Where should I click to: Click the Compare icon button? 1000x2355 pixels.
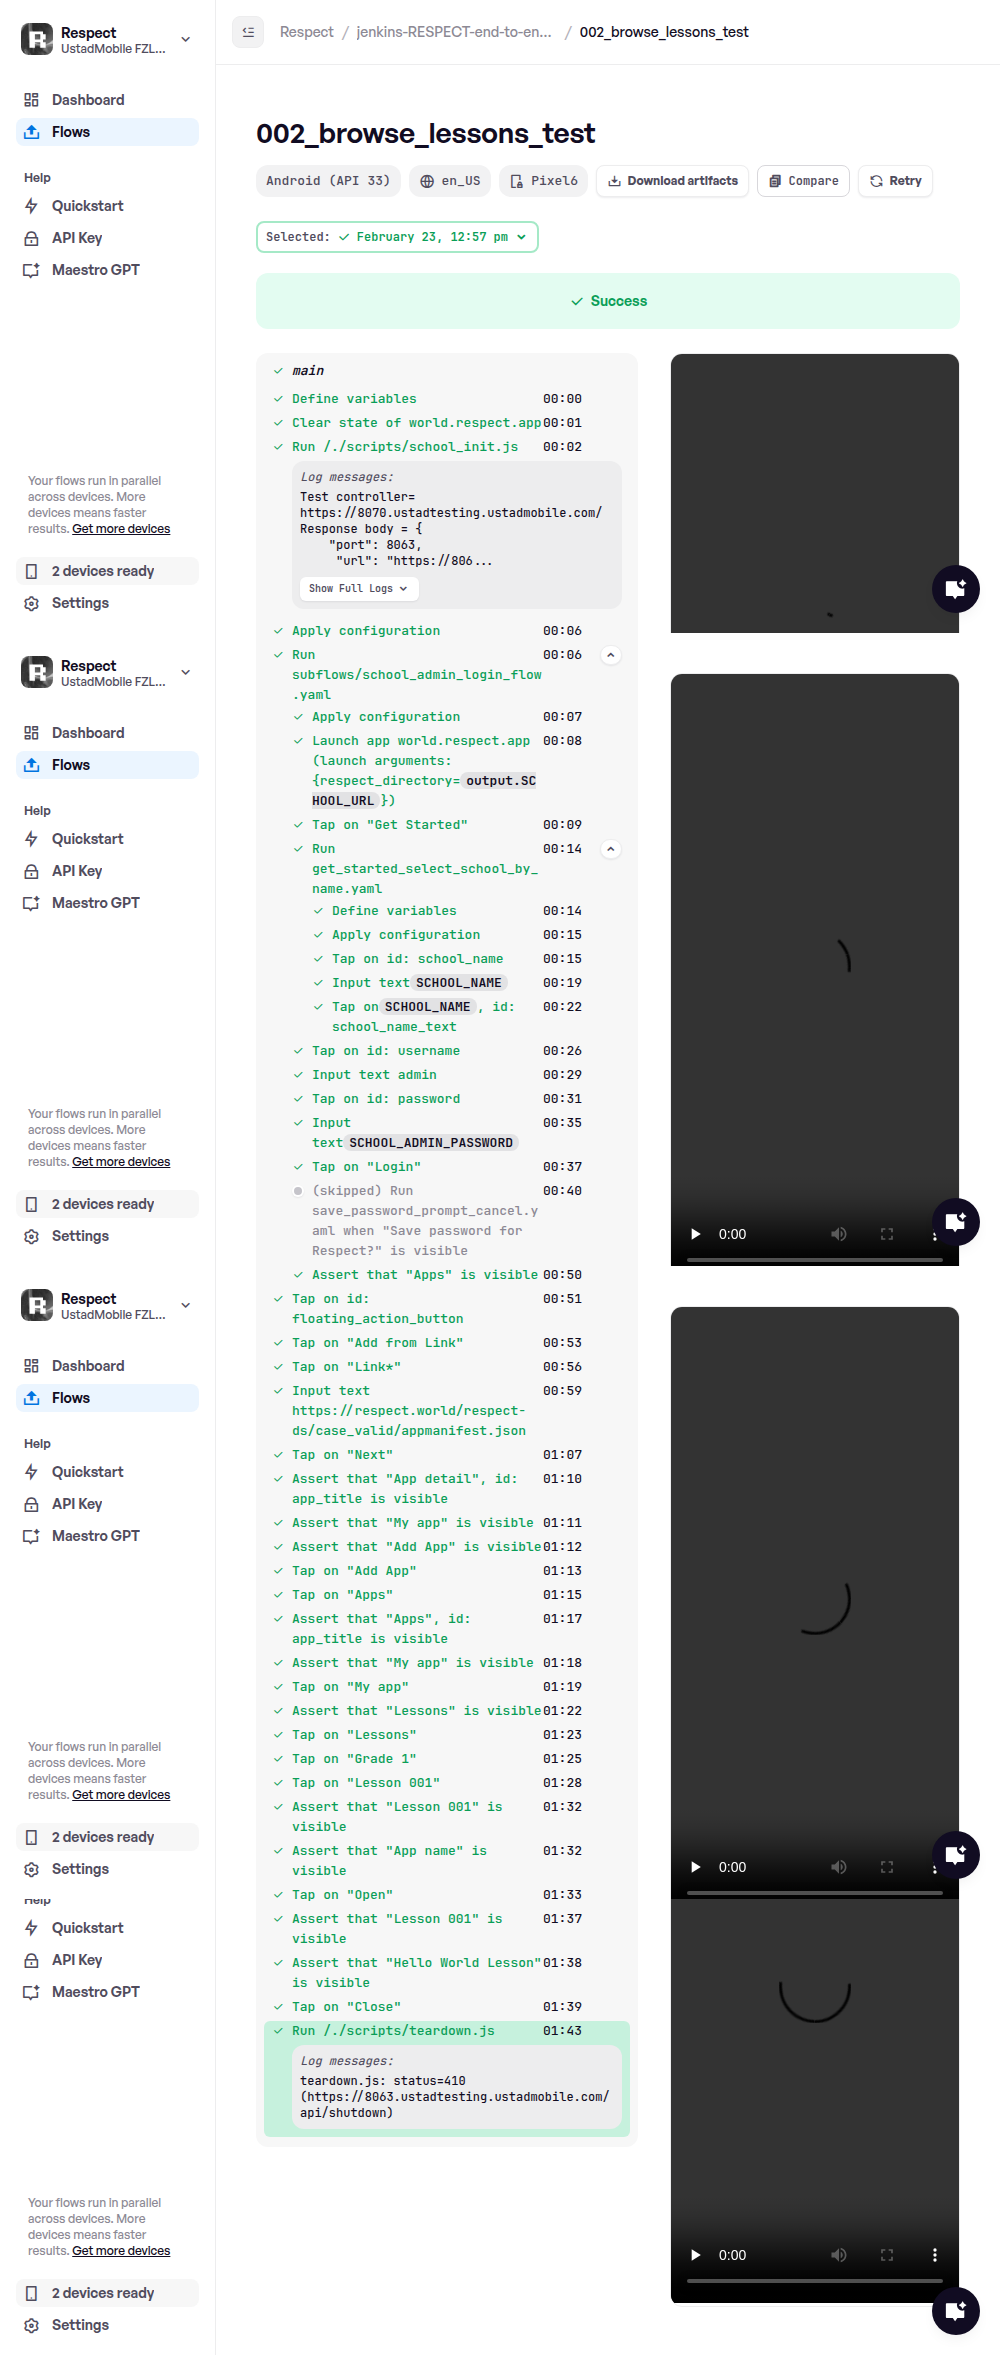(775, 181)
